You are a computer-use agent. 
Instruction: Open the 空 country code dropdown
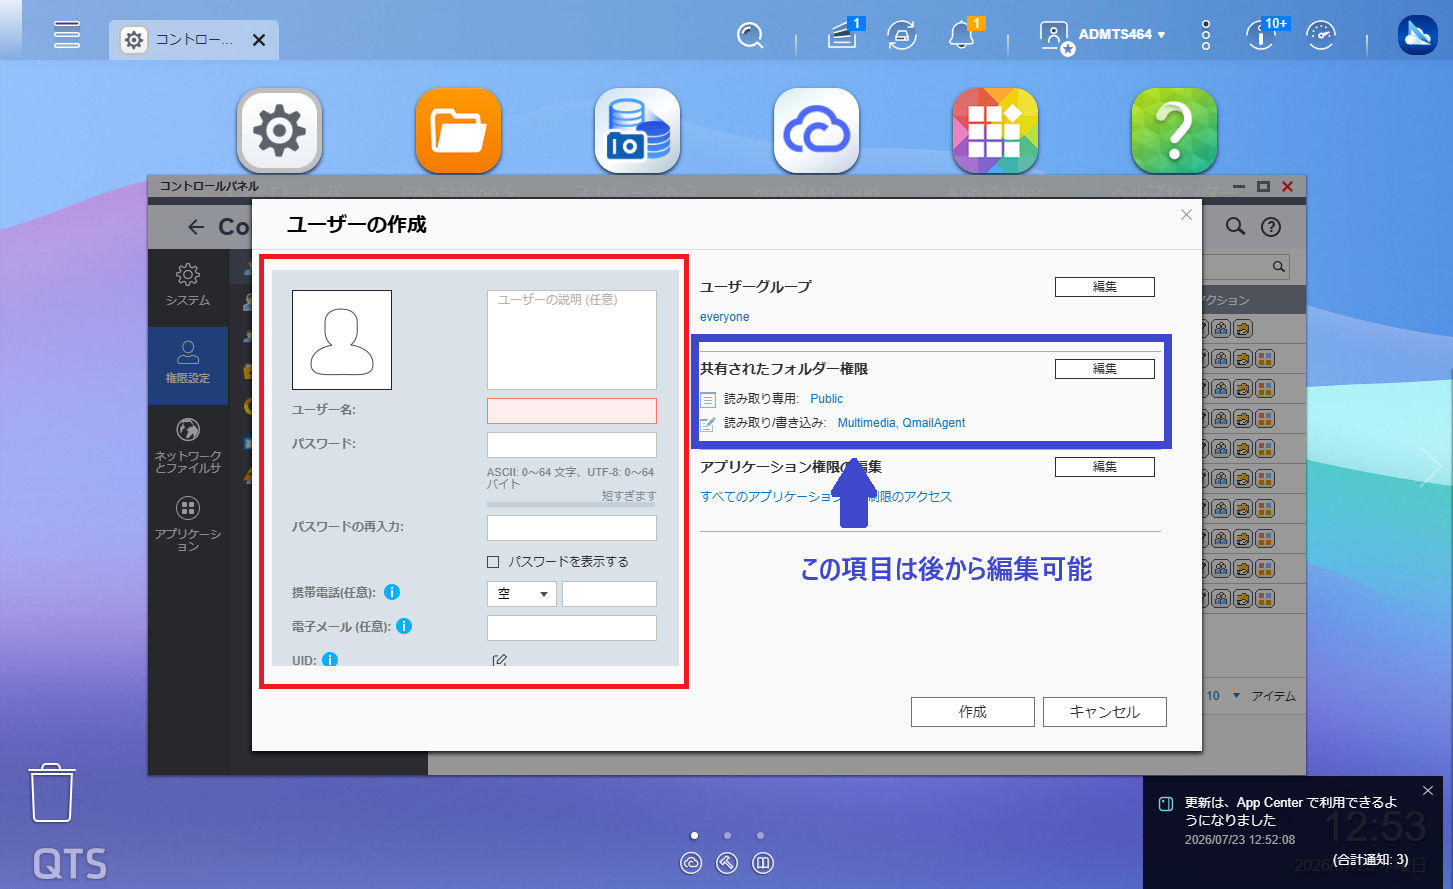click(522, 594)
